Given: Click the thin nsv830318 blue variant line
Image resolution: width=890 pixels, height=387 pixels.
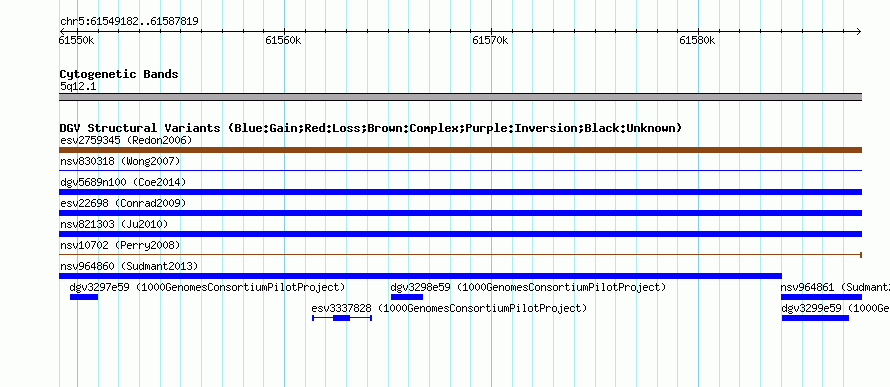Looking at the screenshot, I should (460, 170).
